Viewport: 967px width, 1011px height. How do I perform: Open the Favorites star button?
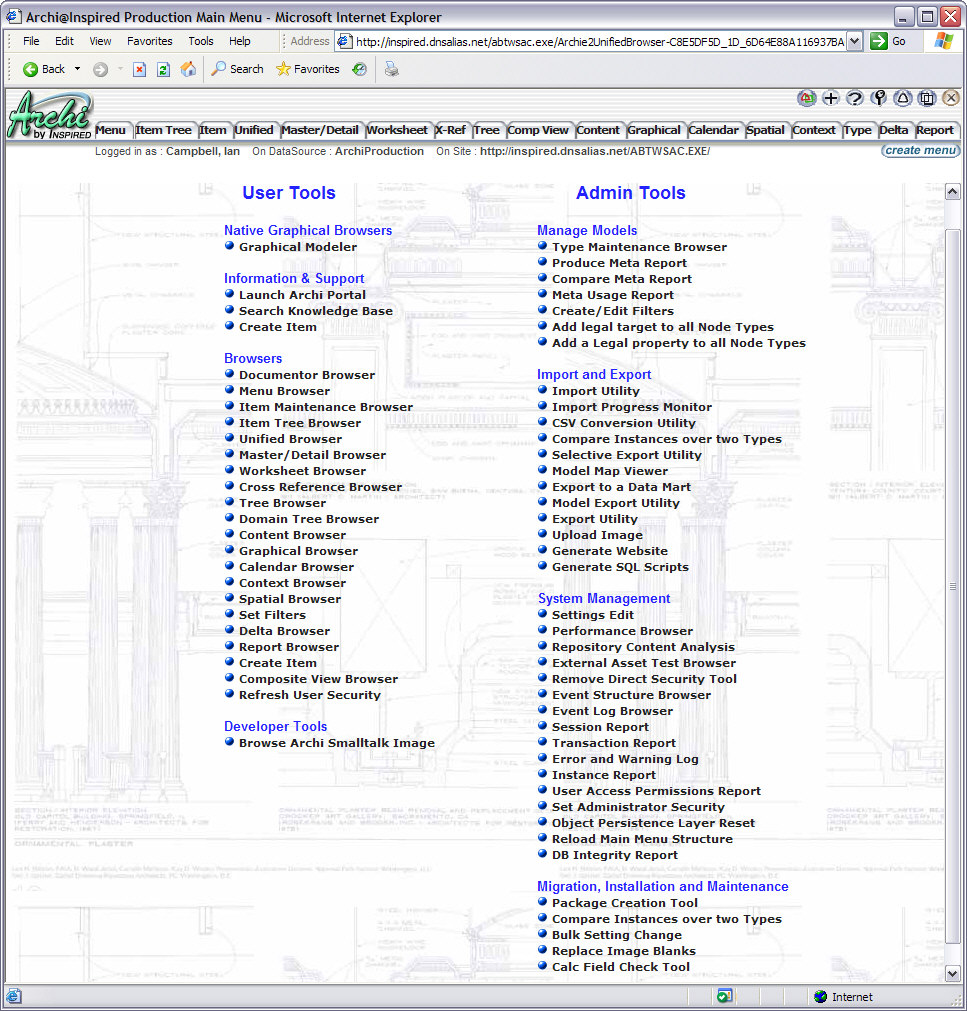[x=308, y=69]
